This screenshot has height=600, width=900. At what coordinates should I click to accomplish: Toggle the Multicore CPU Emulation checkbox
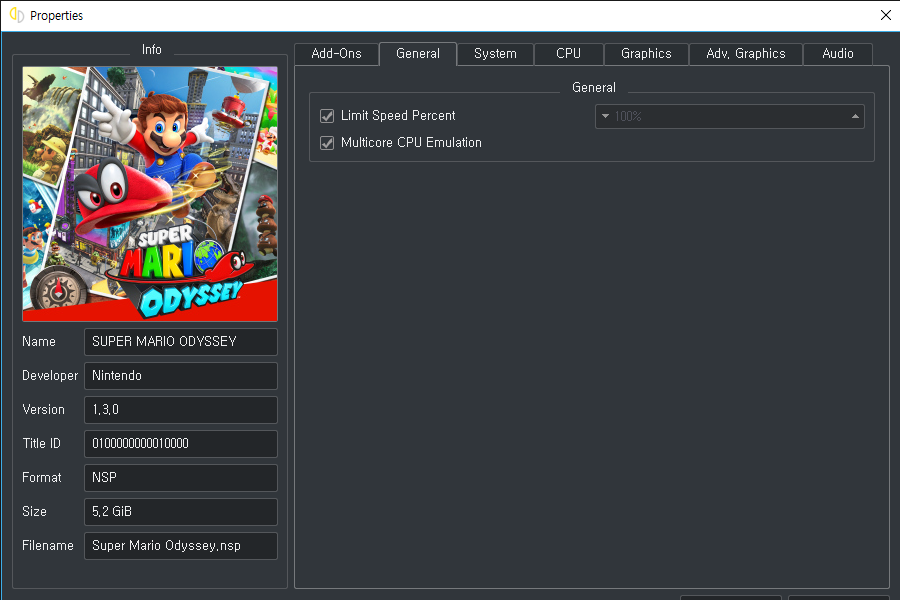327,143
